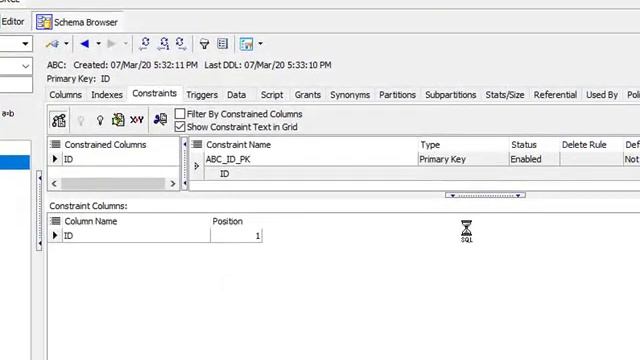This screenshot has width=640, height=360.
Task: Click the browser layout icon in toolbar
Action: (x=247, y=44)
